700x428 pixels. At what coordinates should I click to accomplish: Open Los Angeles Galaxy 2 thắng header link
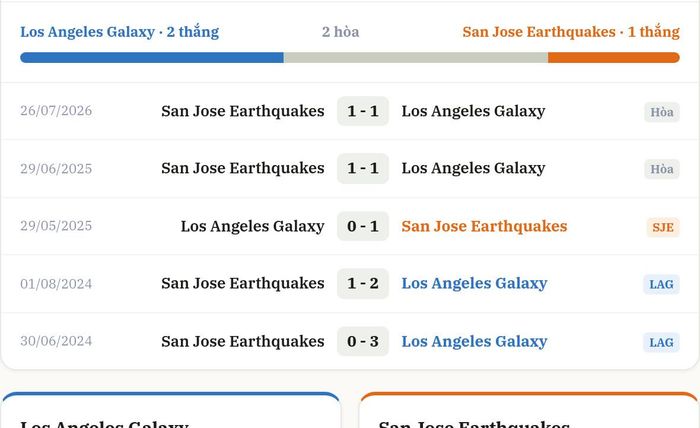click(x=120, y=32)
